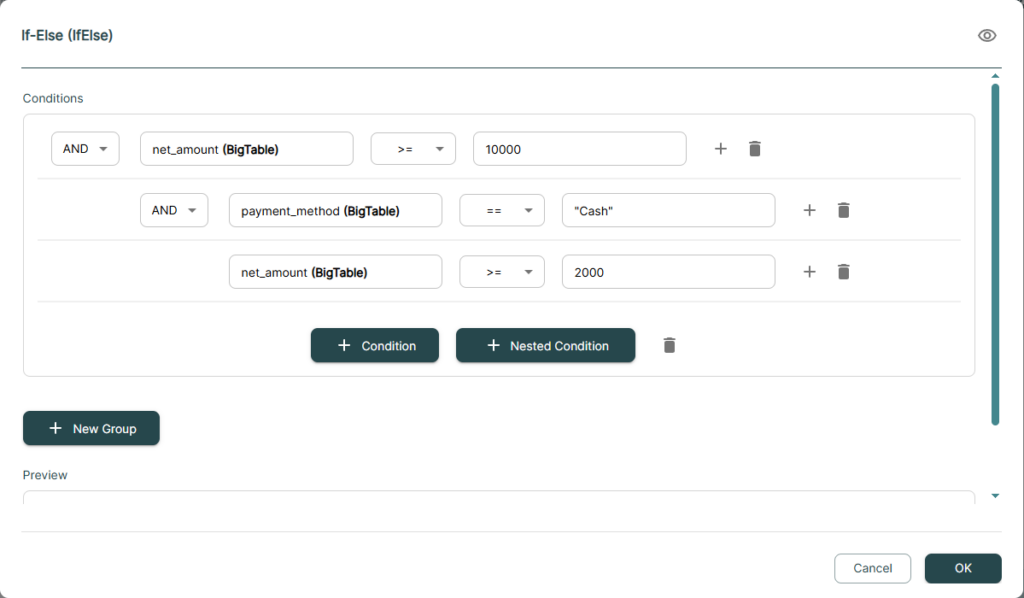
Task: Click plus icon on payment_method row
Action: (x=809, y=210)
